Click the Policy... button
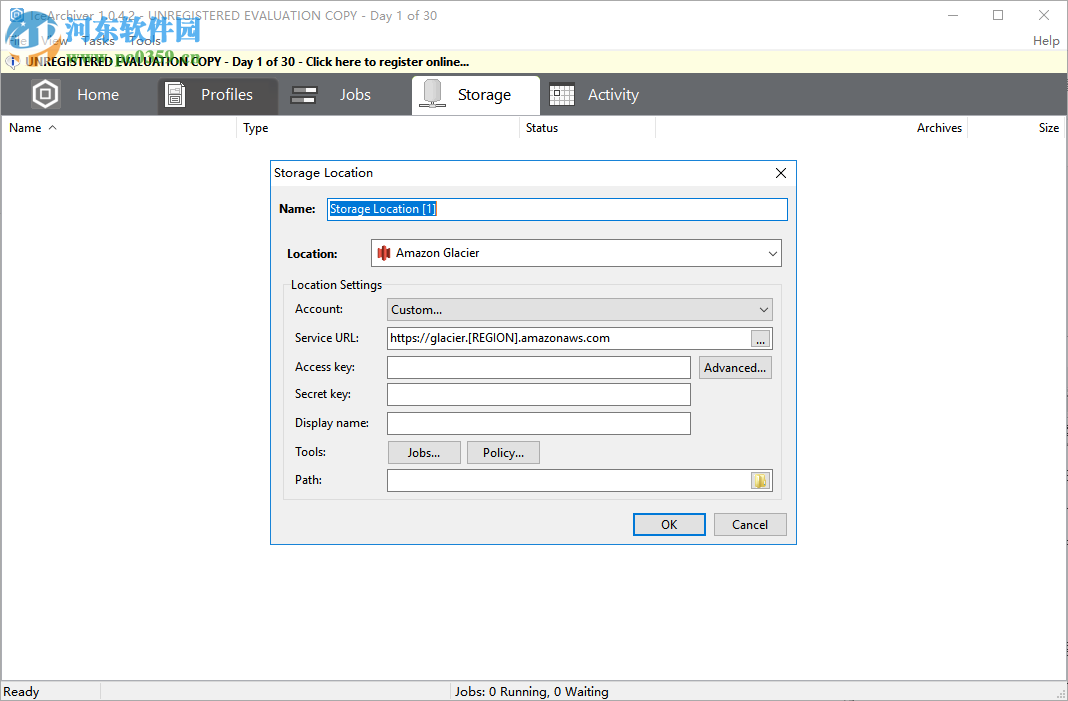The width and height of the screenshot is (1068, 701). (x=503, y=452)
